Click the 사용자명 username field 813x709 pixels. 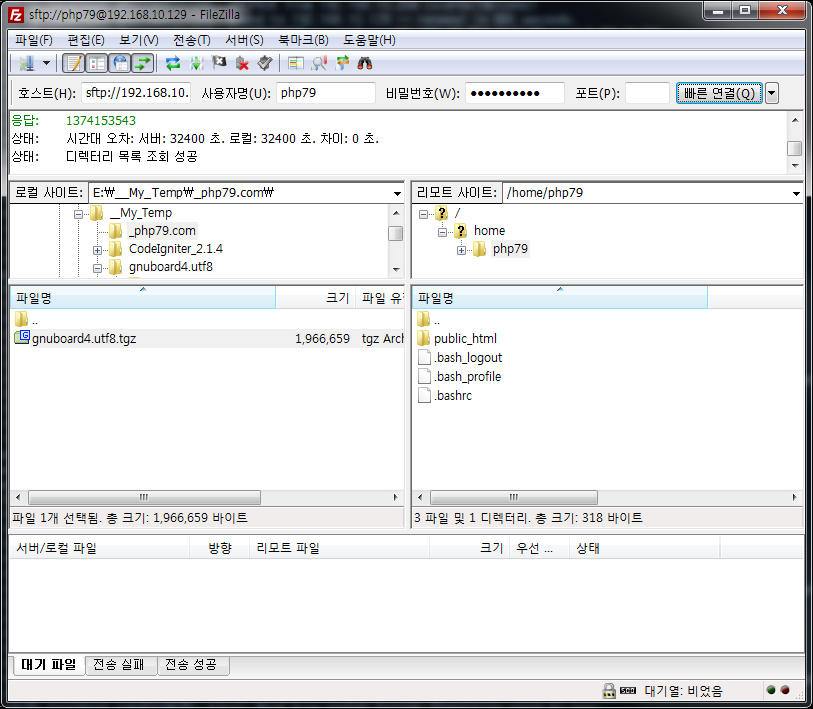coord(326,93)
